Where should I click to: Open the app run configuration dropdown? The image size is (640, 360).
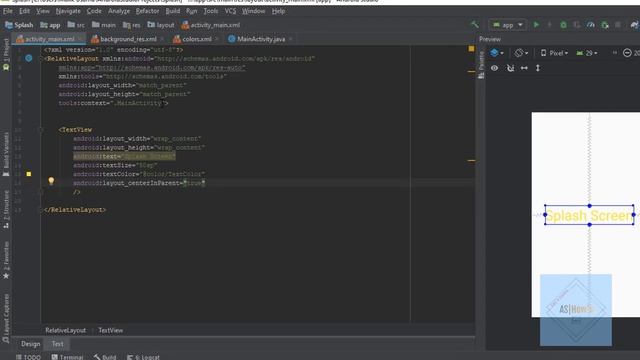508,25
